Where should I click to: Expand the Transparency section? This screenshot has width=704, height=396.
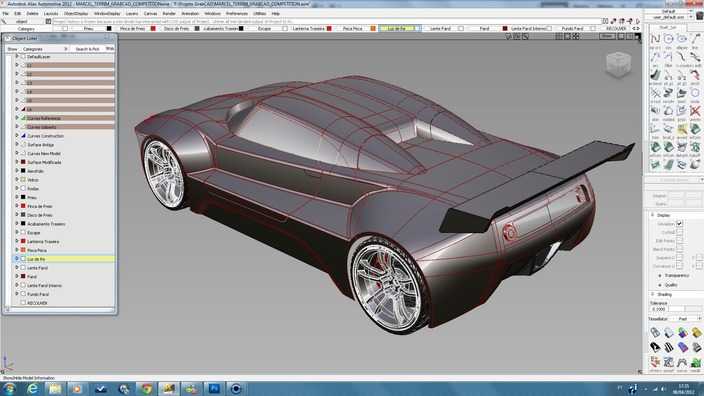click(660, 275)
